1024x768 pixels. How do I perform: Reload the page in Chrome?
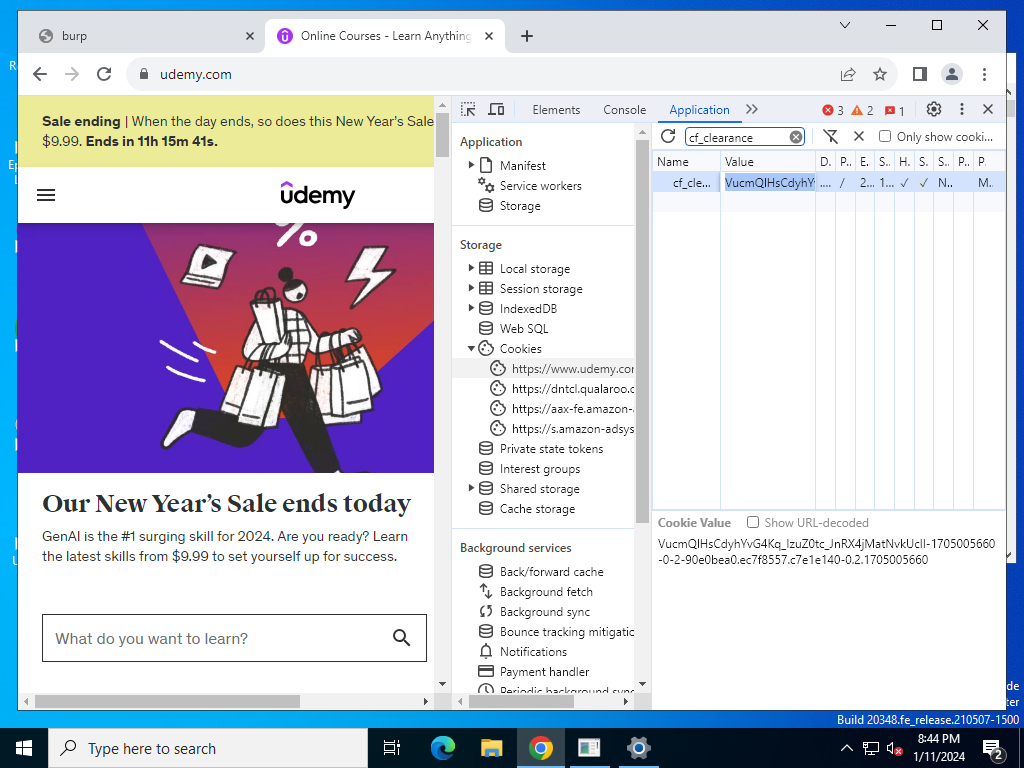[x=104, y=74]
